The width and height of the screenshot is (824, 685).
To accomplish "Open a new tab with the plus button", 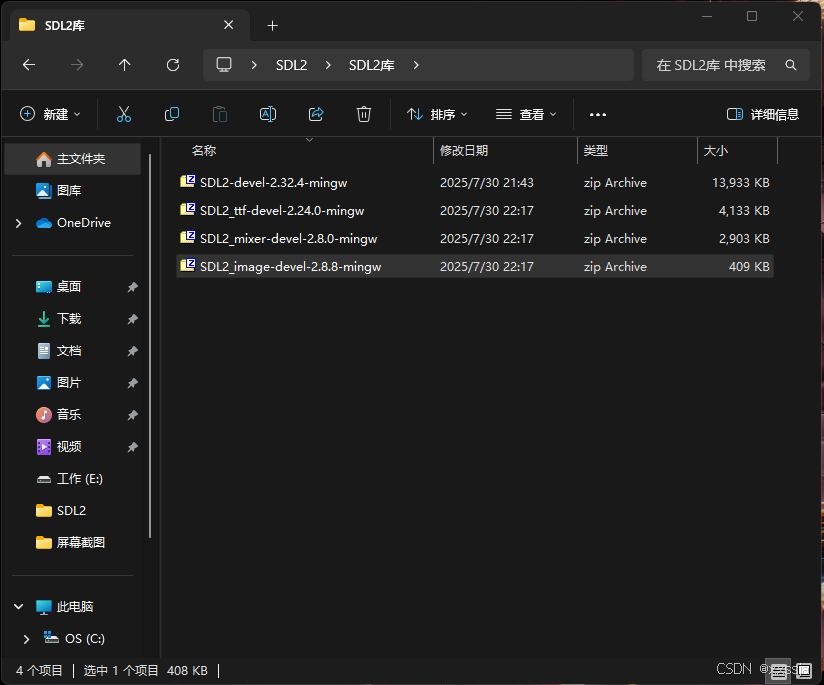I will [272, 25].
